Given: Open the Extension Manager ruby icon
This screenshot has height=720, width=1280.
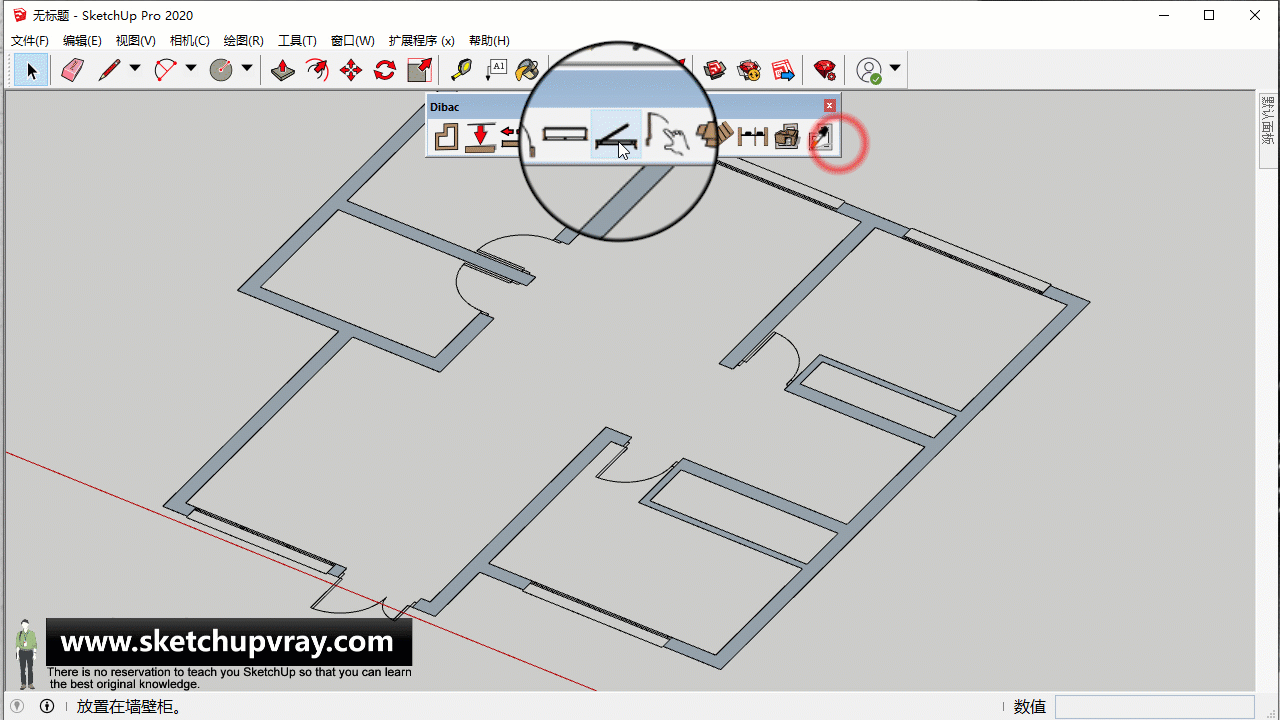Looking at the screenshot, I should tap(825, 70).
